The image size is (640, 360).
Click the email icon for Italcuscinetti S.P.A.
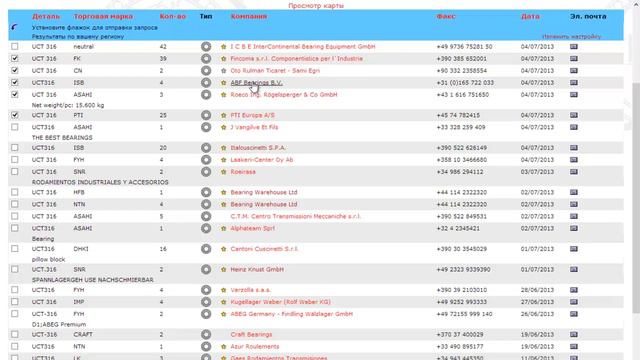(x=573, y=147)
